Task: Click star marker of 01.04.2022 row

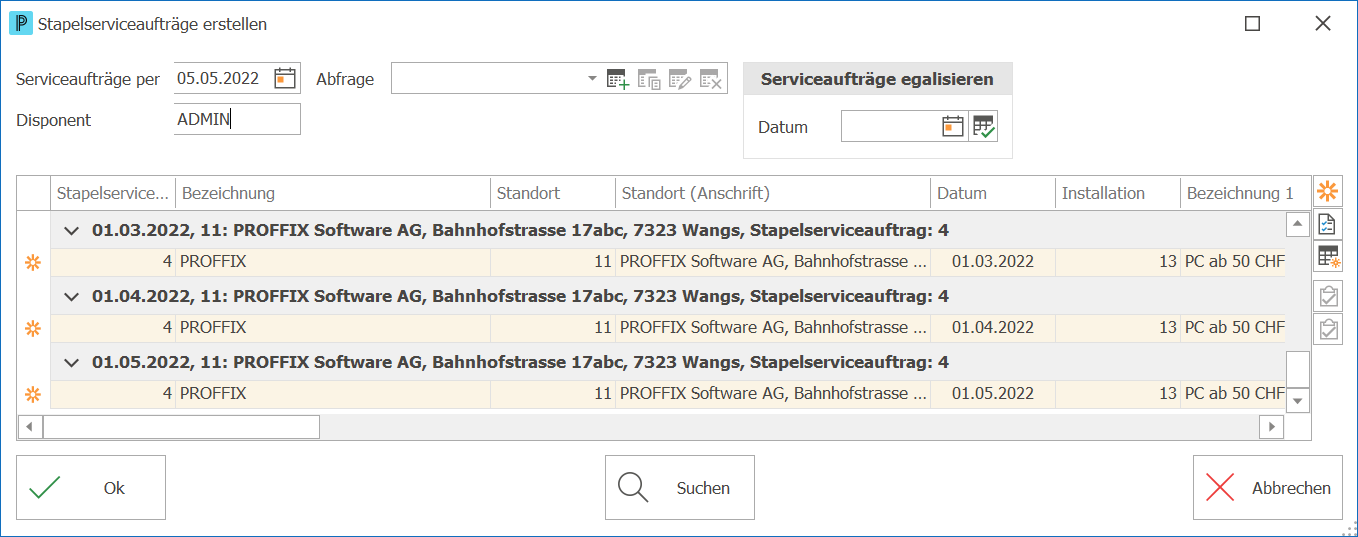Action: pyautogui.click(x=33, y=328)
